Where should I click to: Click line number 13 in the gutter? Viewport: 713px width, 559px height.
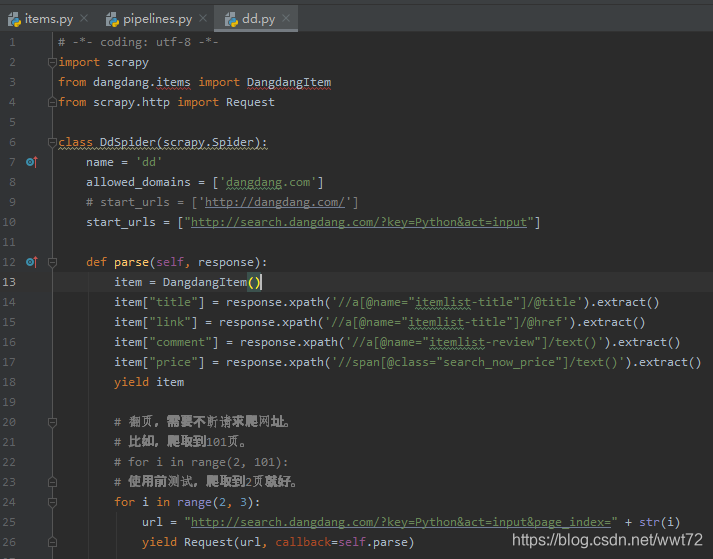[x=9, y=282]
